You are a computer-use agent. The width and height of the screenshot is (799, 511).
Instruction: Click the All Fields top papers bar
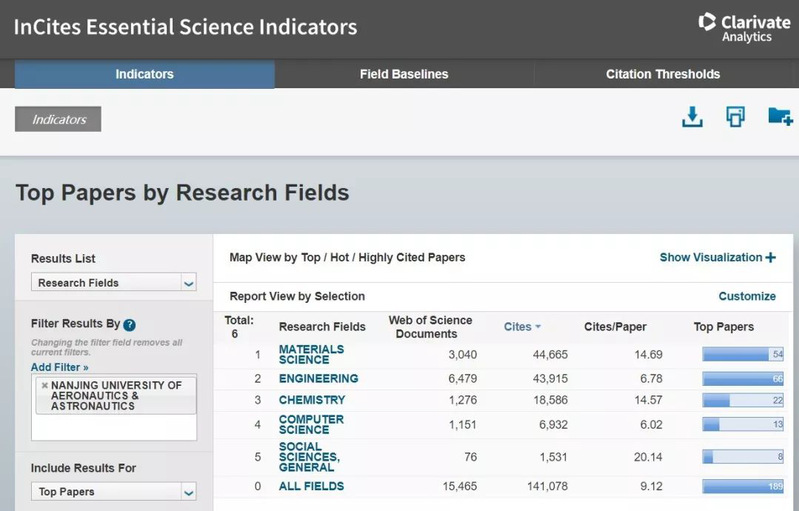click(743, 487)
